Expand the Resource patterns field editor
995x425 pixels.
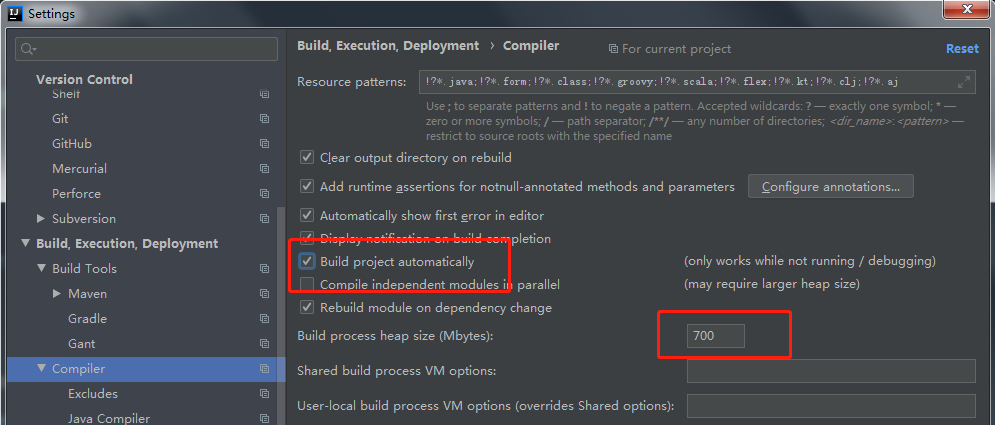pyautogui.click(x=964, y=82)
